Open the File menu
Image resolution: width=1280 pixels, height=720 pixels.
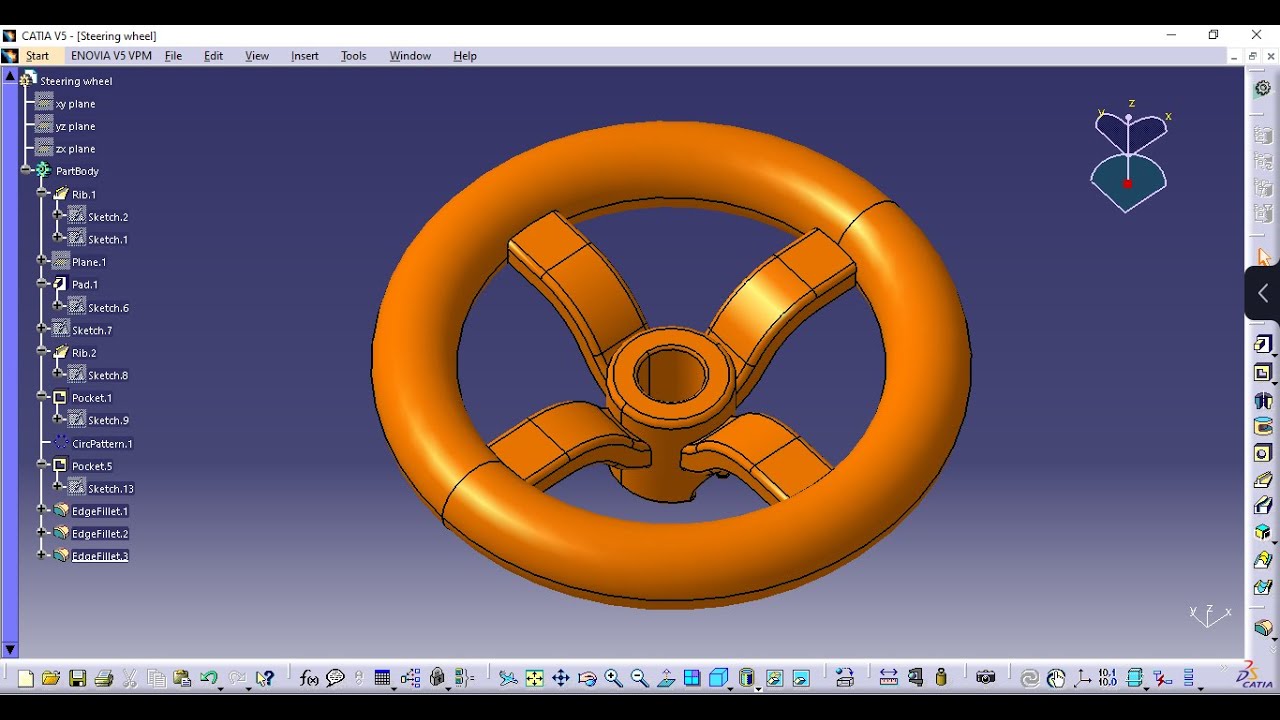pyautogui.click(x=173, y=56)
